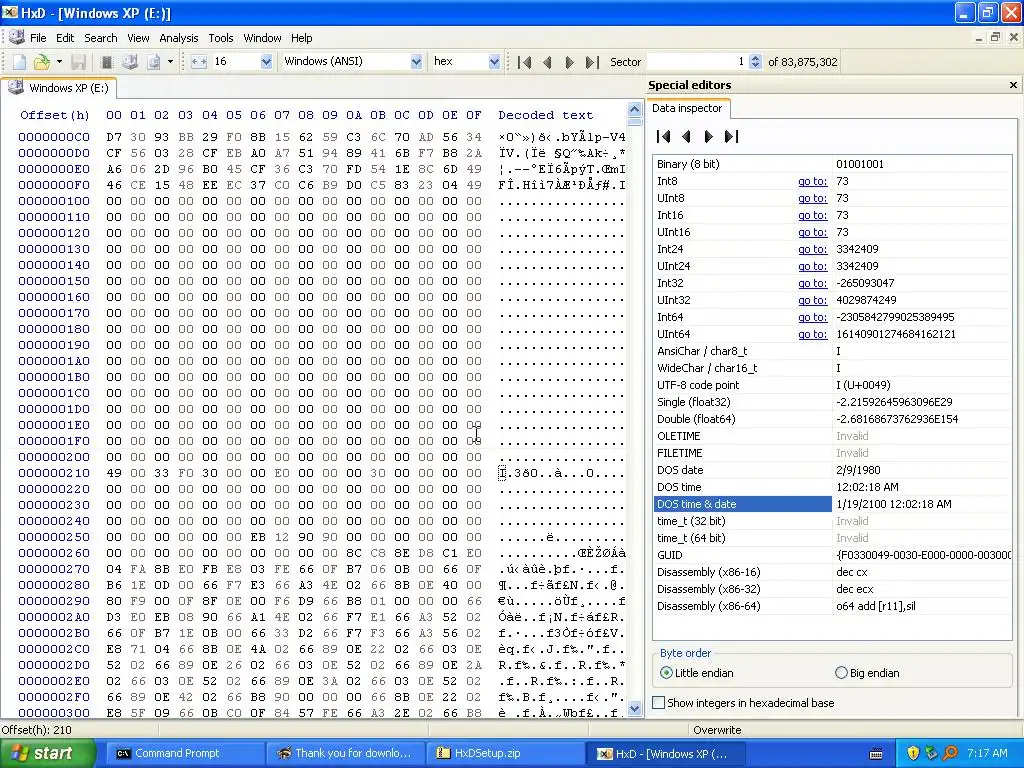This screenshot has width=1024, height=768.
Task: Open the View menu
Action: pyautogui.click(x=138, y=38)
